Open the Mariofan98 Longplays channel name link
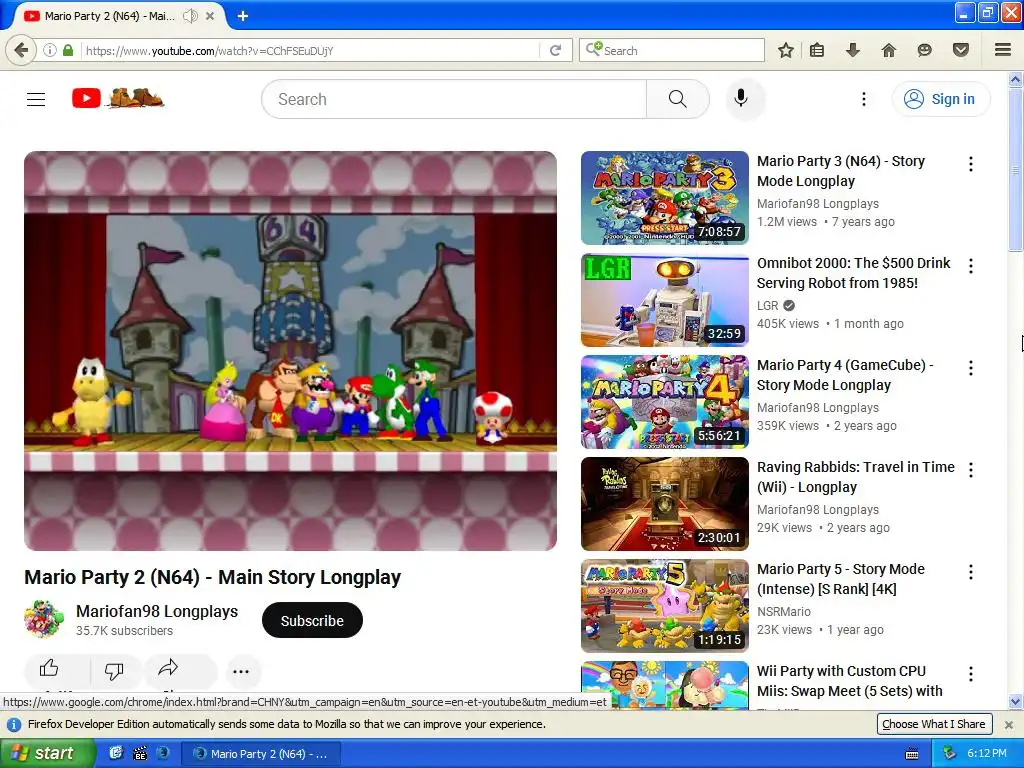 157,611
